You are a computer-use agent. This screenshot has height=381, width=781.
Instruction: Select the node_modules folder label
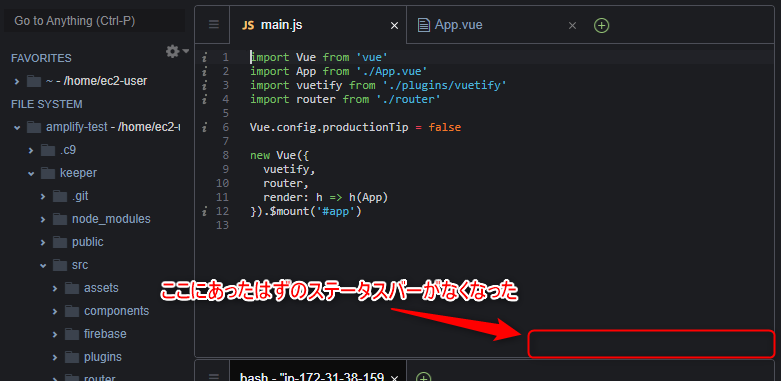click(111, 219)
